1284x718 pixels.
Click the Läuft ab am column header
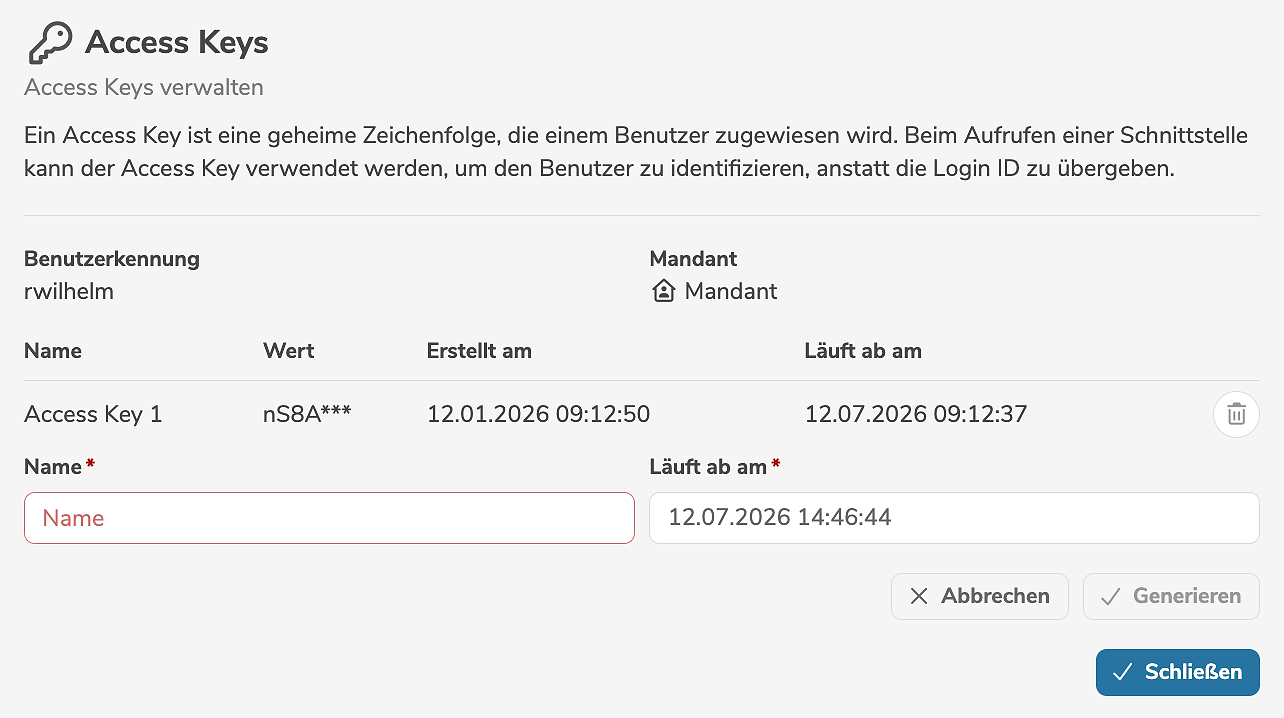[x=862, y=351]
